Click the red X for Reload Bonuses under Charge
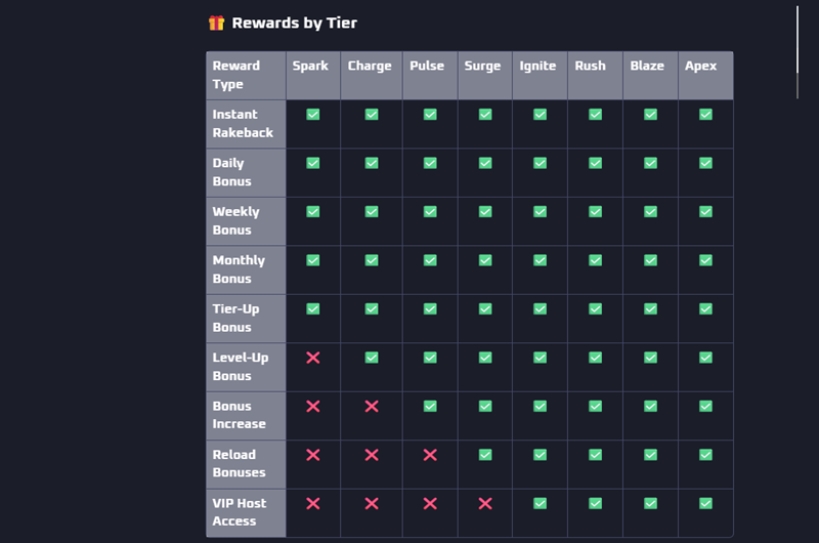This screenshot has width=819, height=543. 371,455
